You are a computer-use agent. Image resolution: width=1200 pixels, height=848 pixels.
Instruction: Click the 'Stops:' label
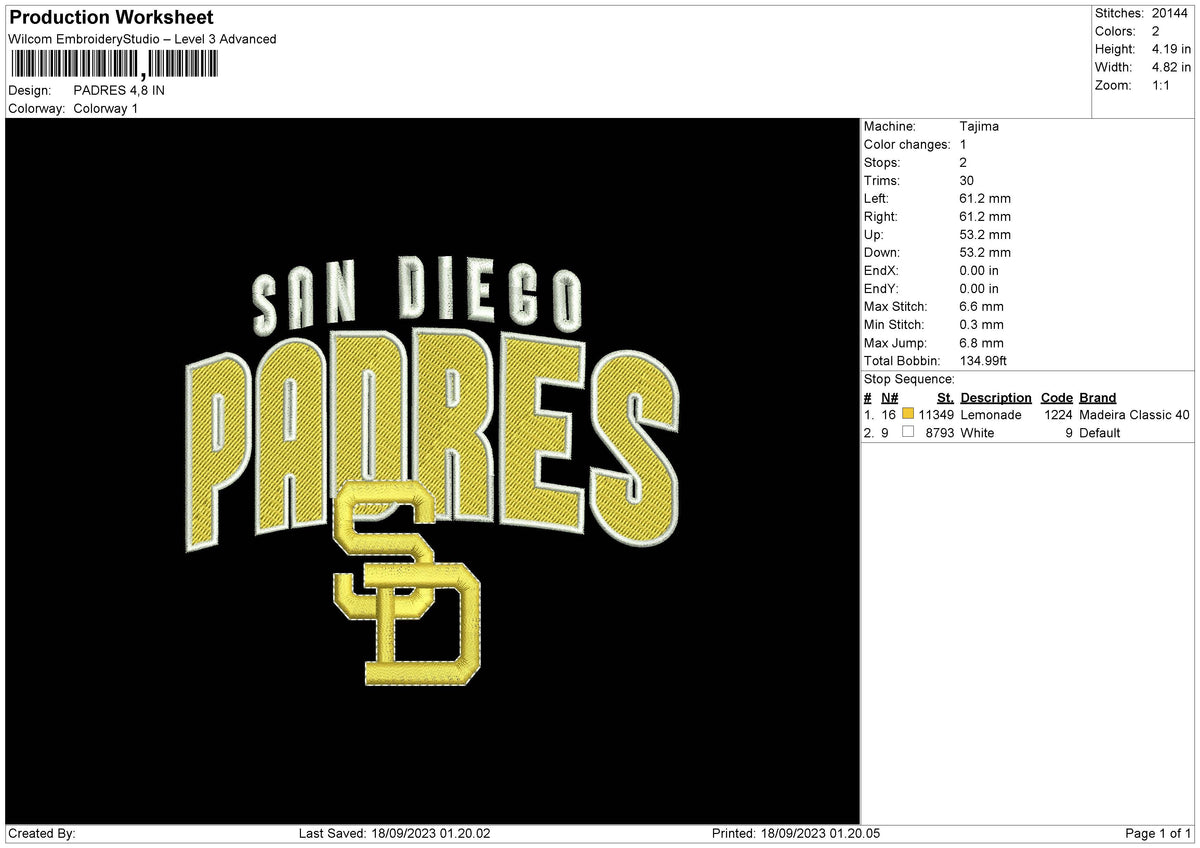(x=882, y=162)
